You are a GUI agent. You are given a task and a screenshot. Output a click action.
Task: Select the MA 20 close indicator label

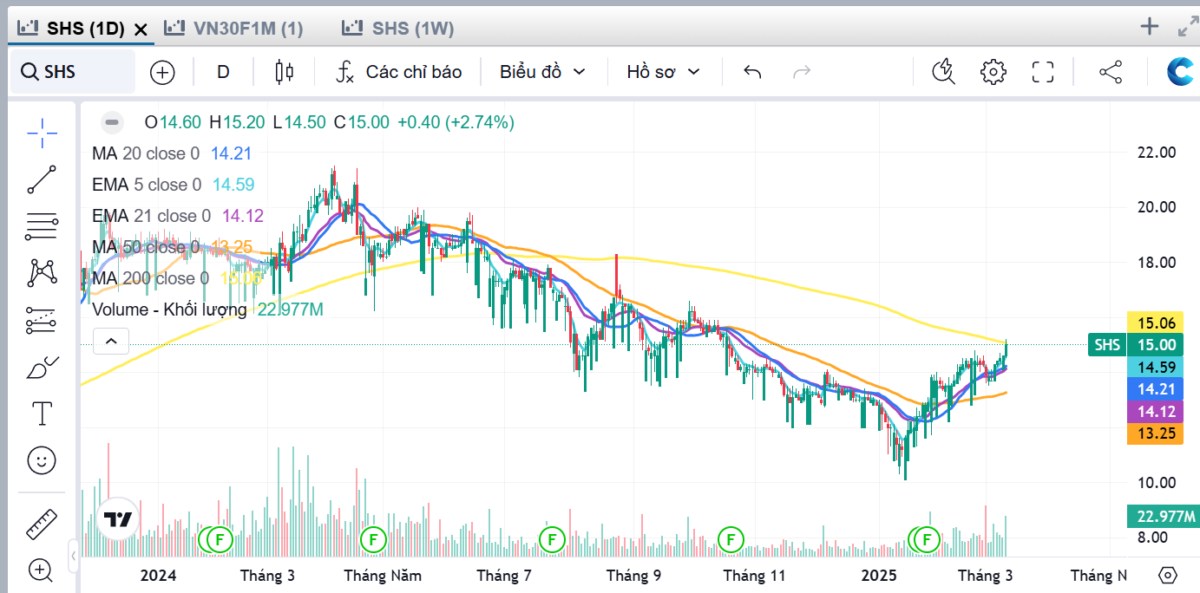(x=146, y=154)
